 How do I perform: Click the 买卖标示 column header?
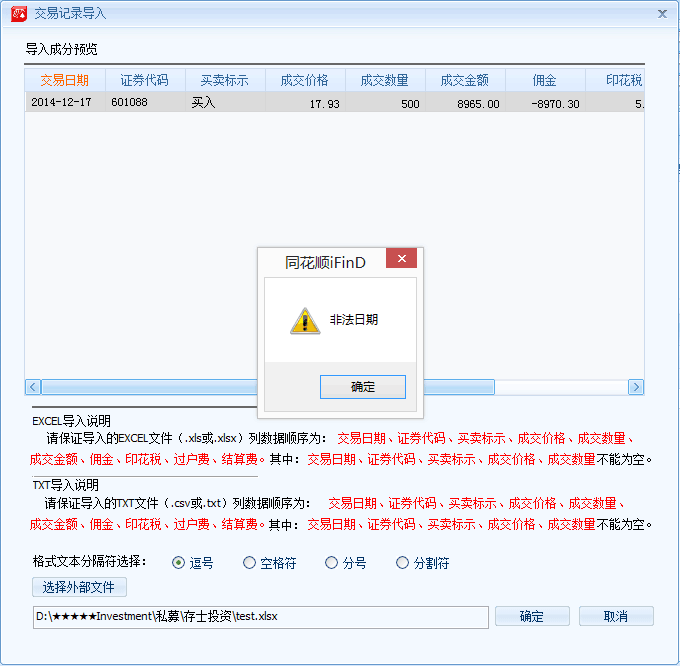[x=225, y=80]
